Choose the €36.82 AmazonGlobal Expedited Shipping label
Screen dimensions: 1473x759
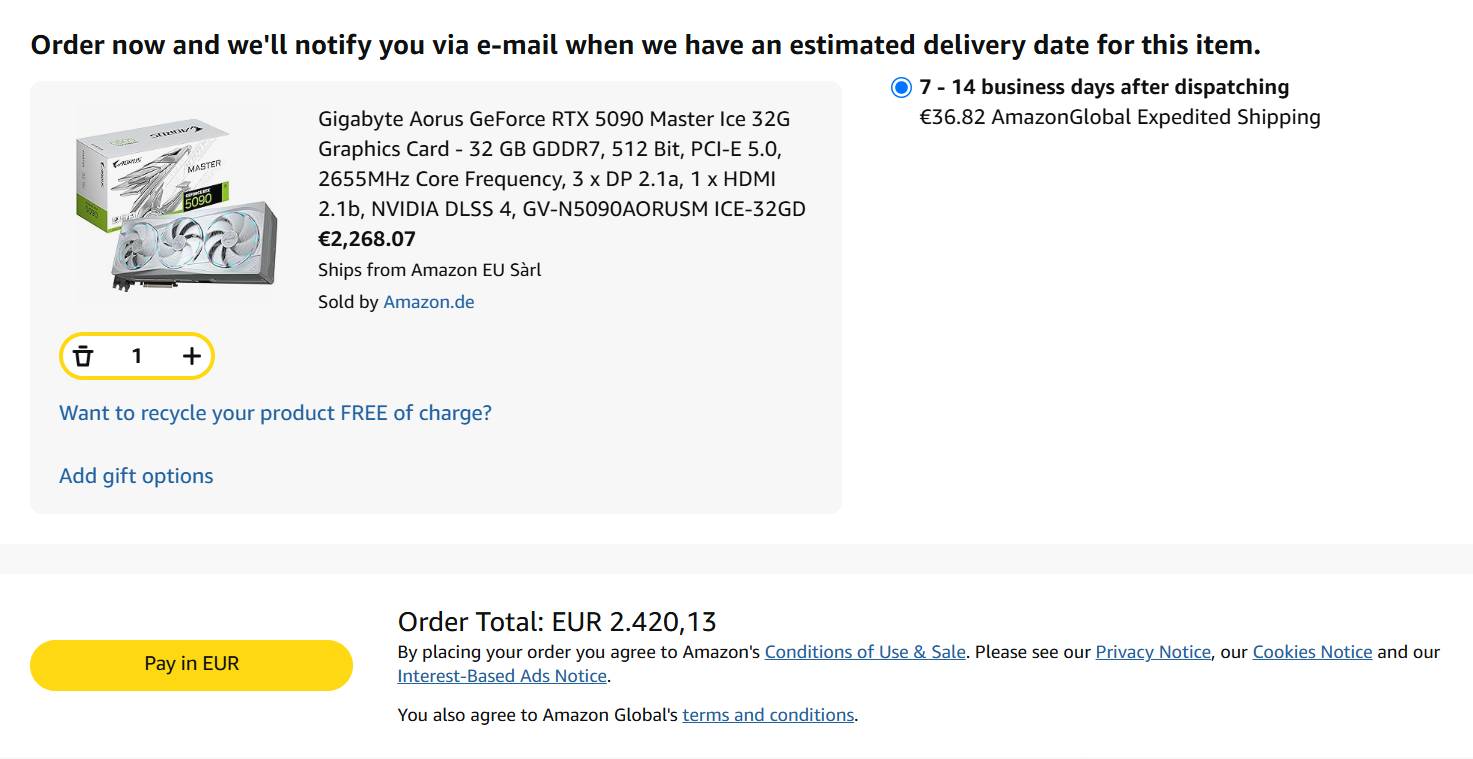pos(1120,117)
